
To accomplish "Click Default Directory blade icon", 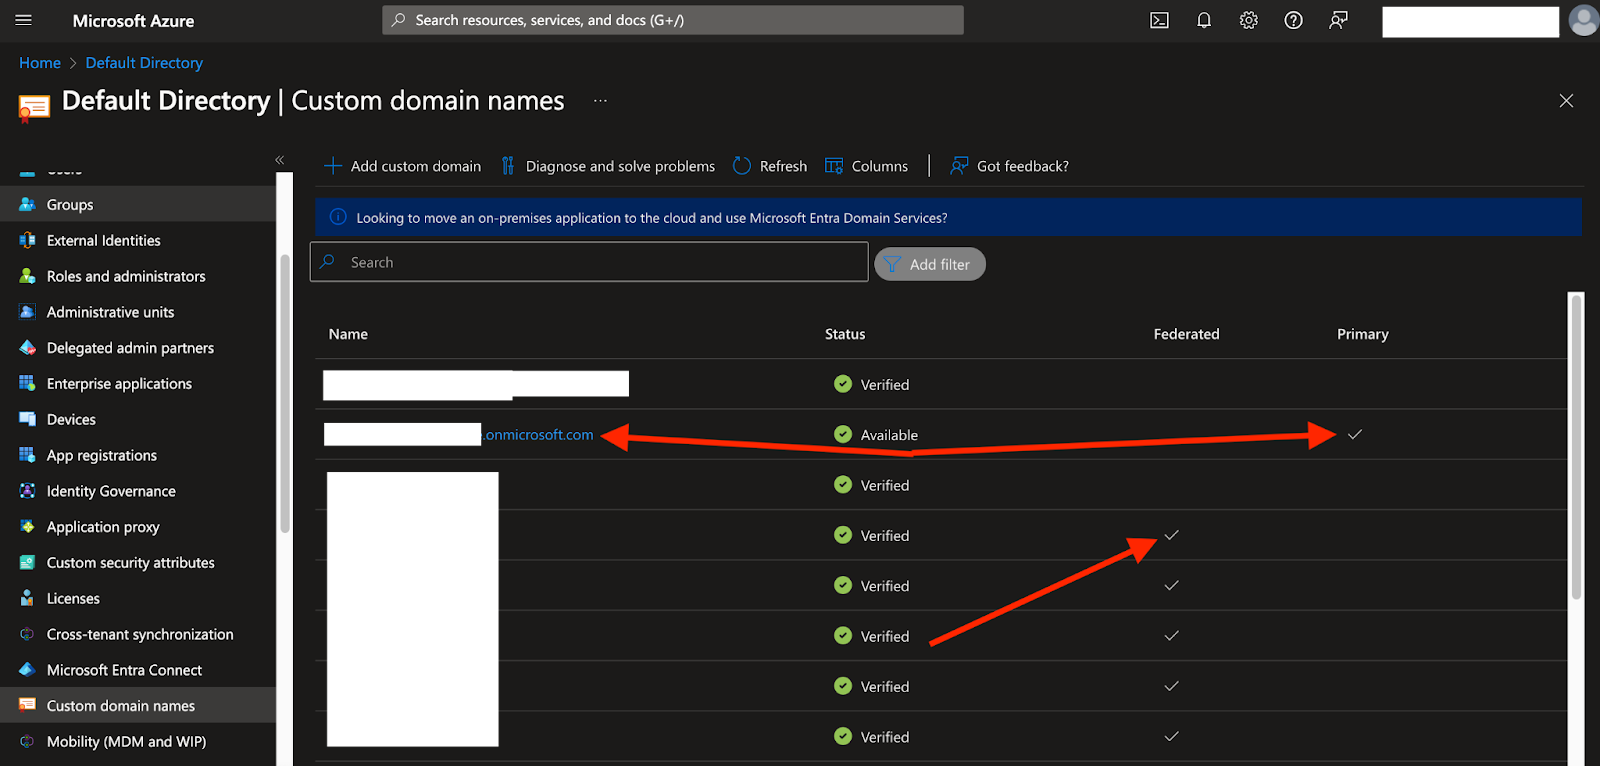I will tap(34, 107).
